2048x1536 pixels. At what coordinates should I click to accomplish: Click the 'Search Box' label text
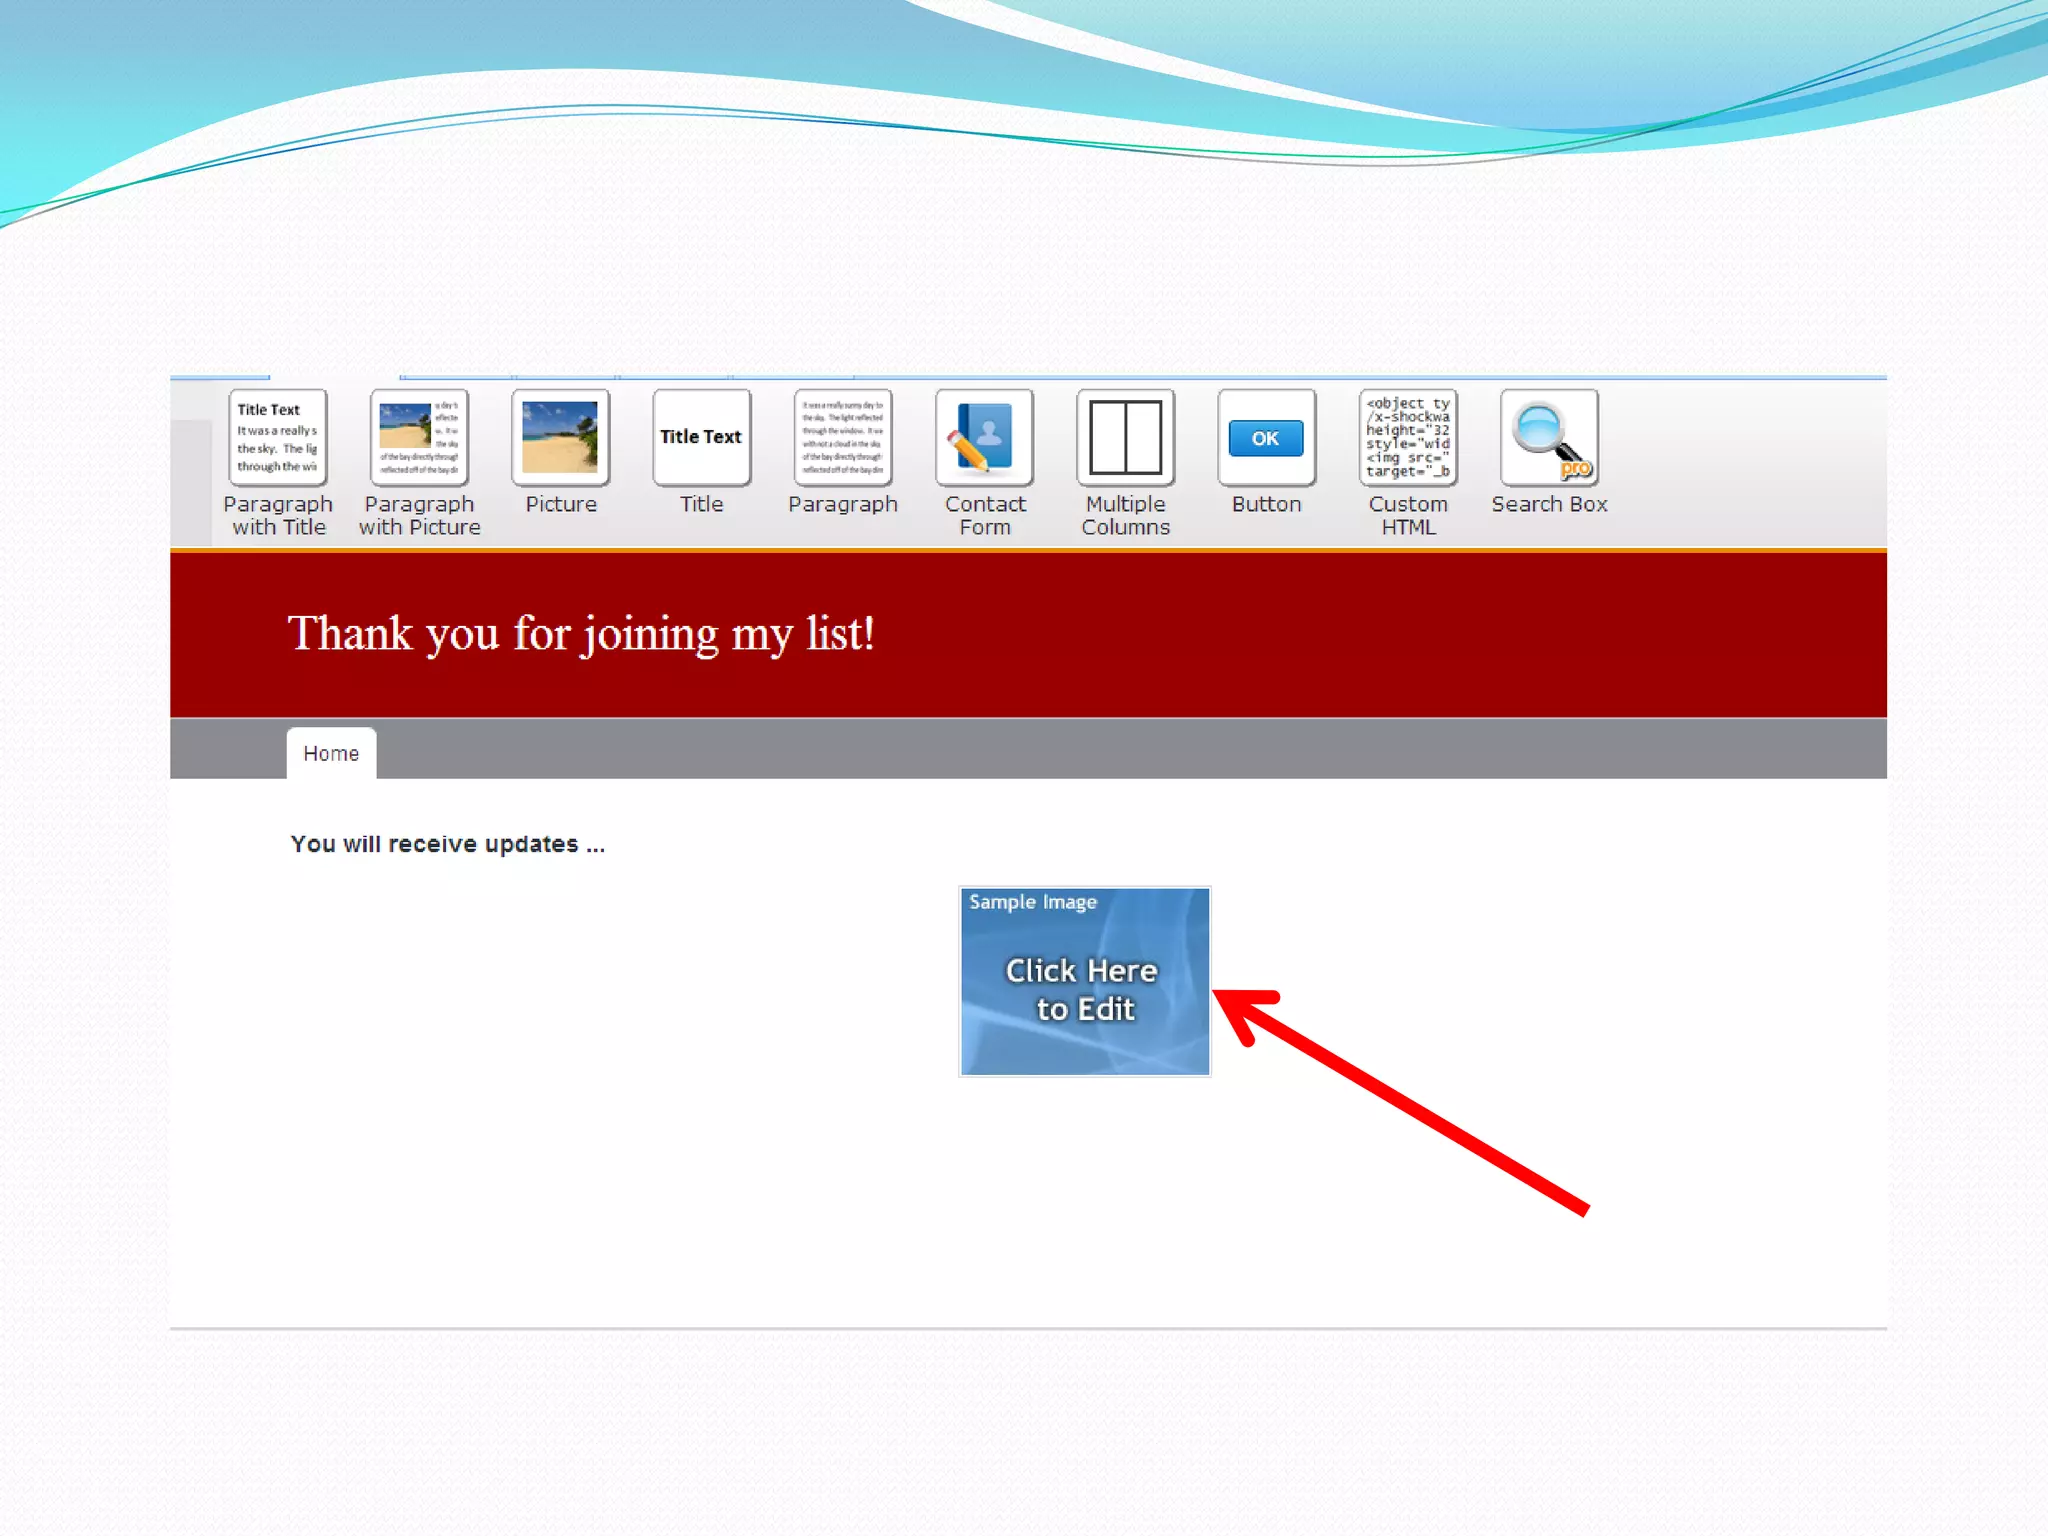click(1549, 504)
